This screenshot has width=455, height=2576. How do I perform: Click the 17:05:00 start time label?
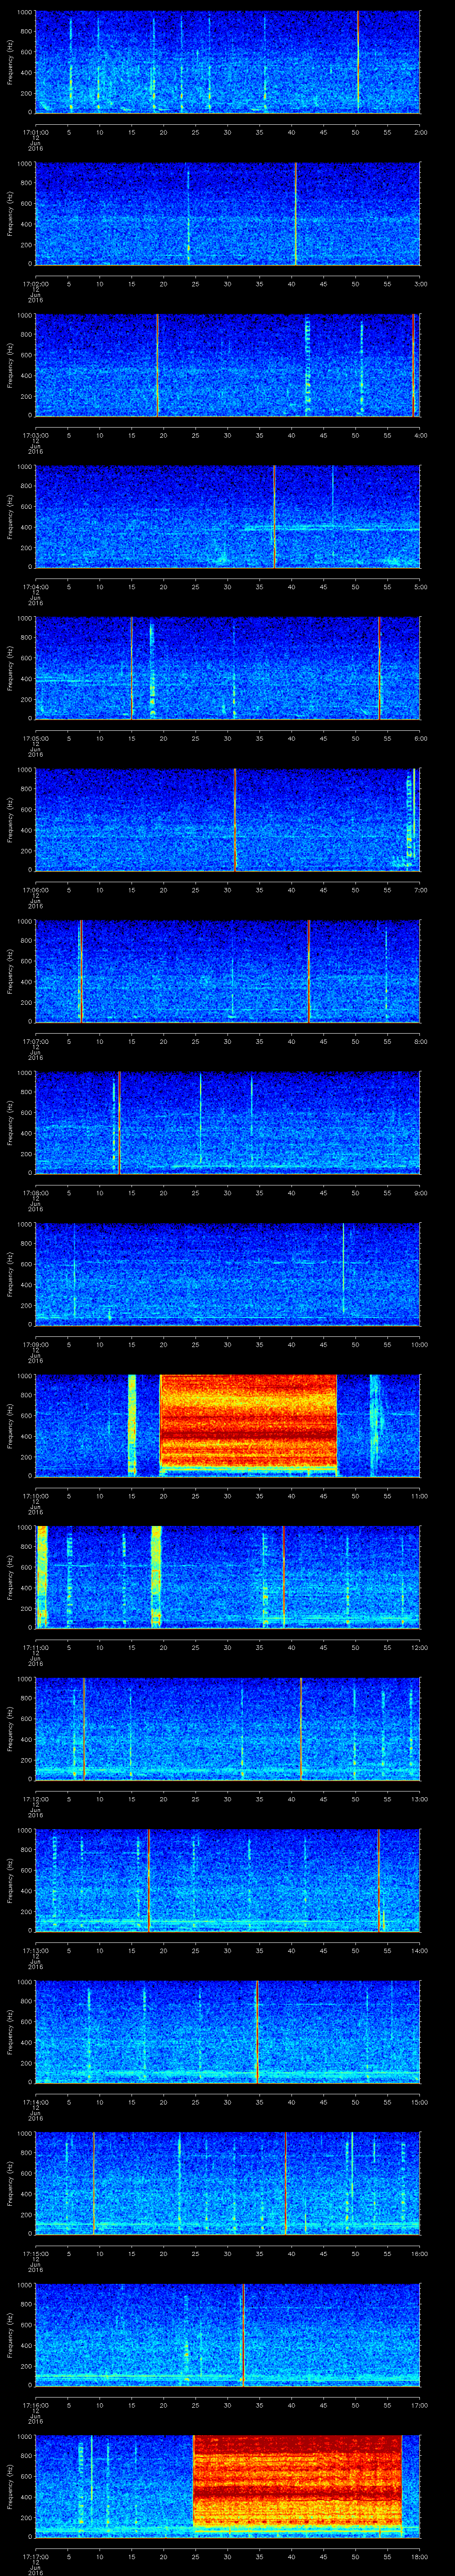pyautogui.click(x=35, y=738)
